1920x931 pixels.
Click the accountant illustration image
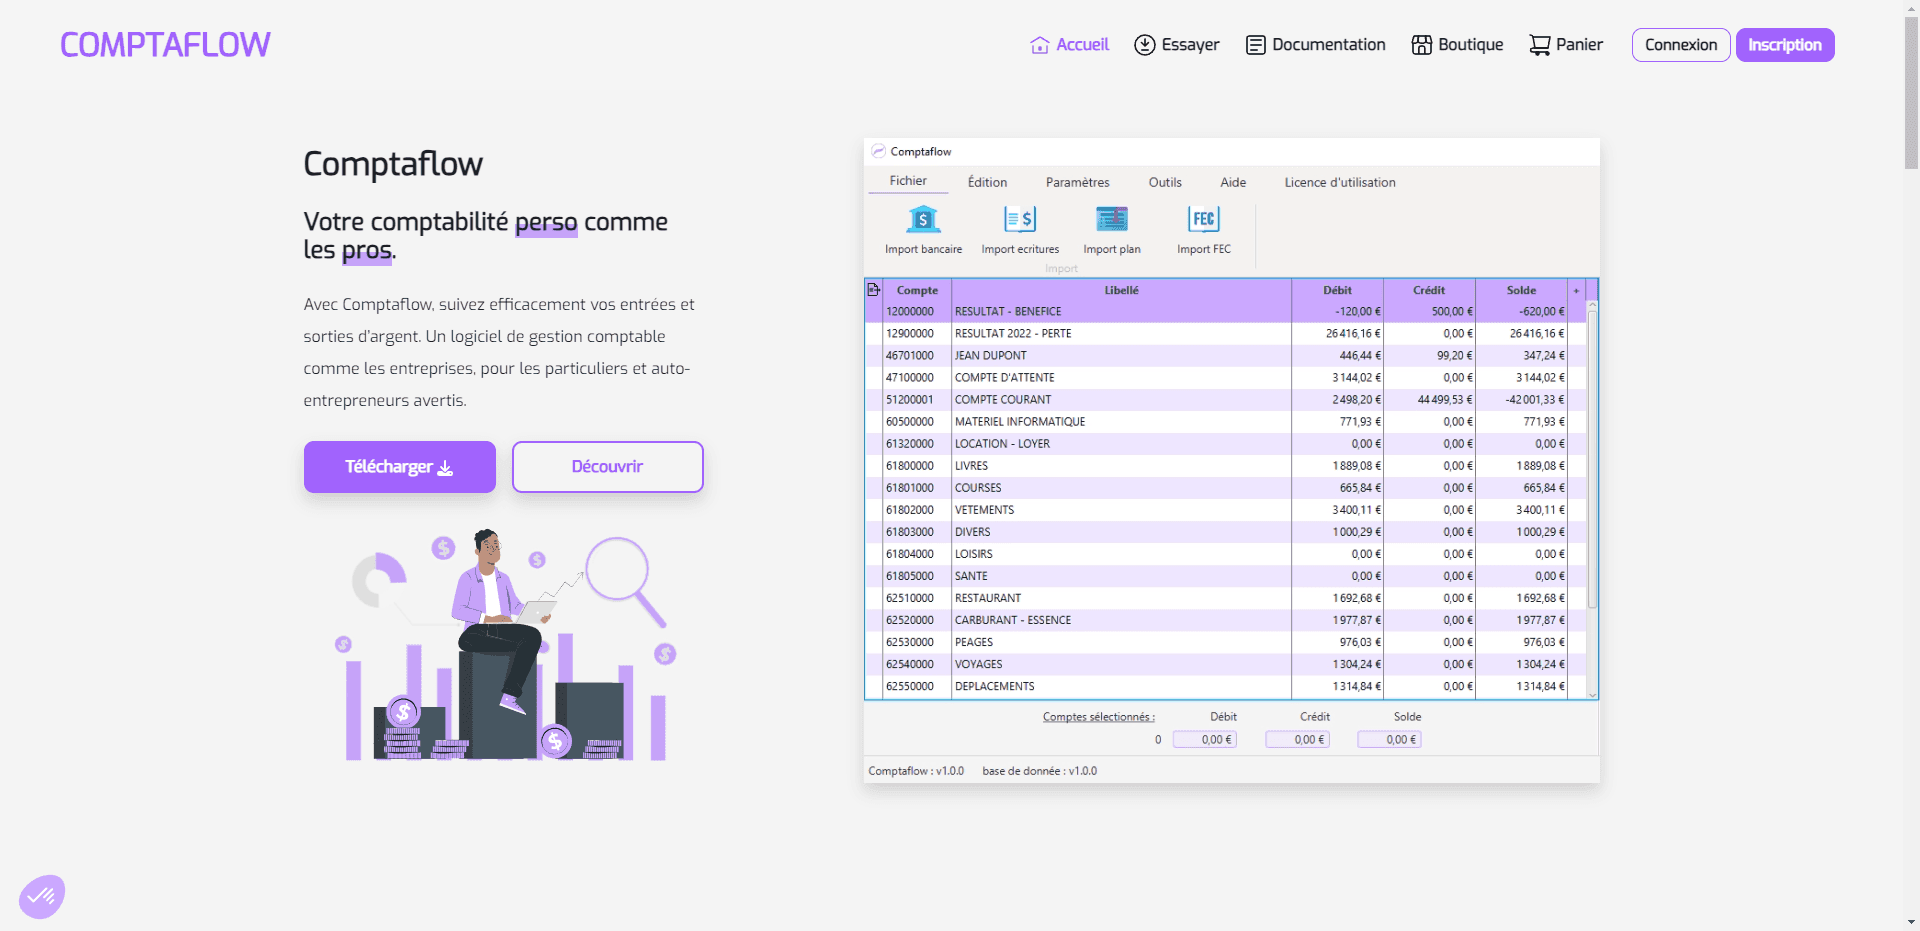[505, 645]
